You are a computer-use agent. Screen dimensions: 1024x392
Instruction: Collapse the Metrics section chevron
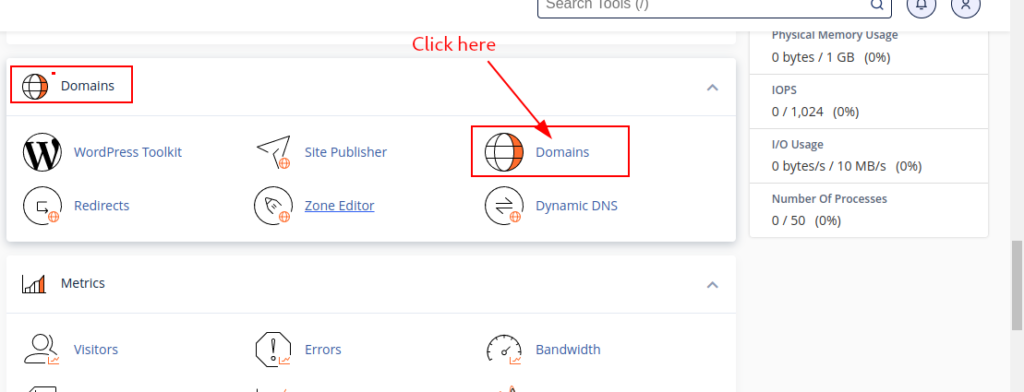click(712, 285)
